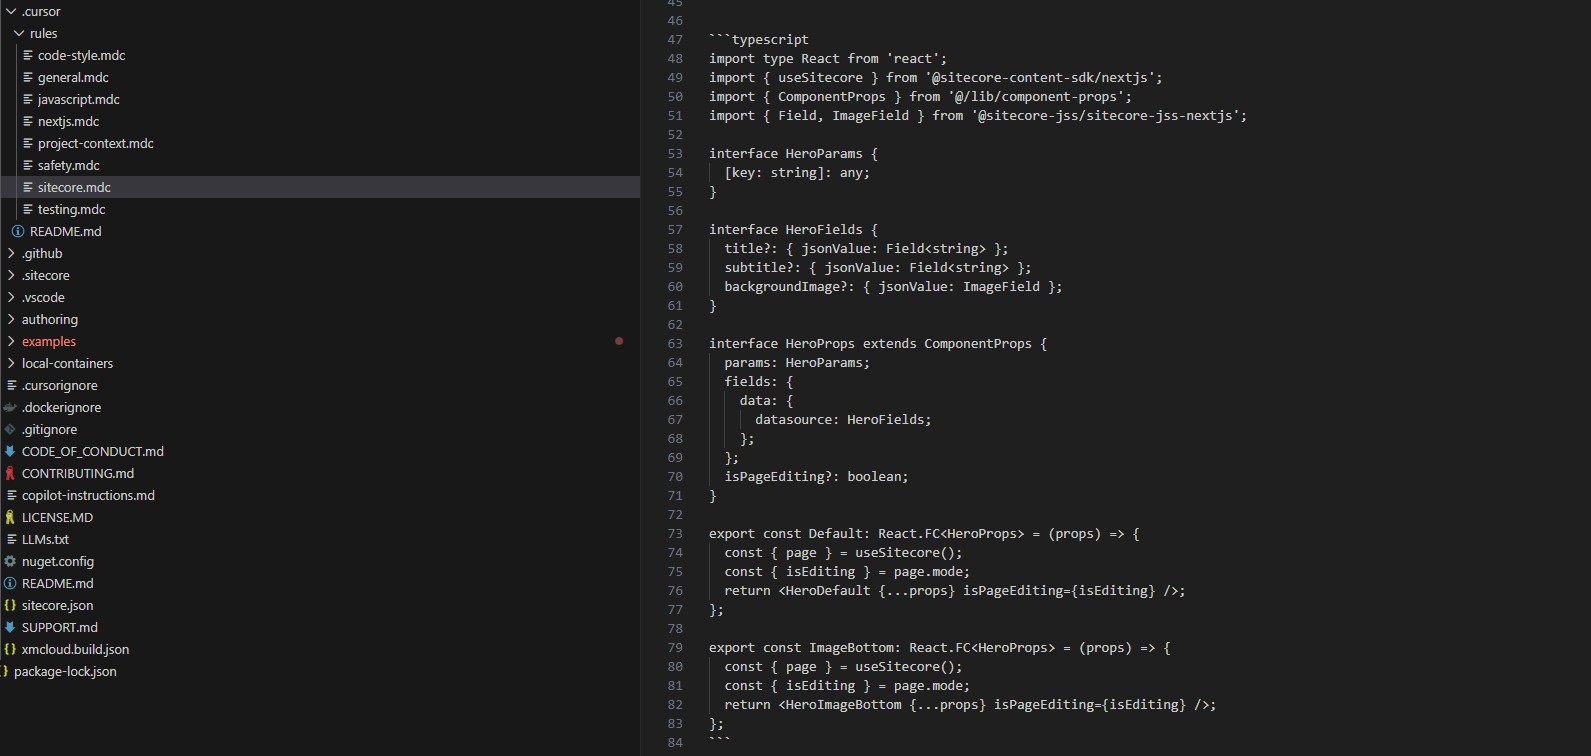Collapse the .cursor folder
The image size is (1591, 756).
click(x=11, y=11)
